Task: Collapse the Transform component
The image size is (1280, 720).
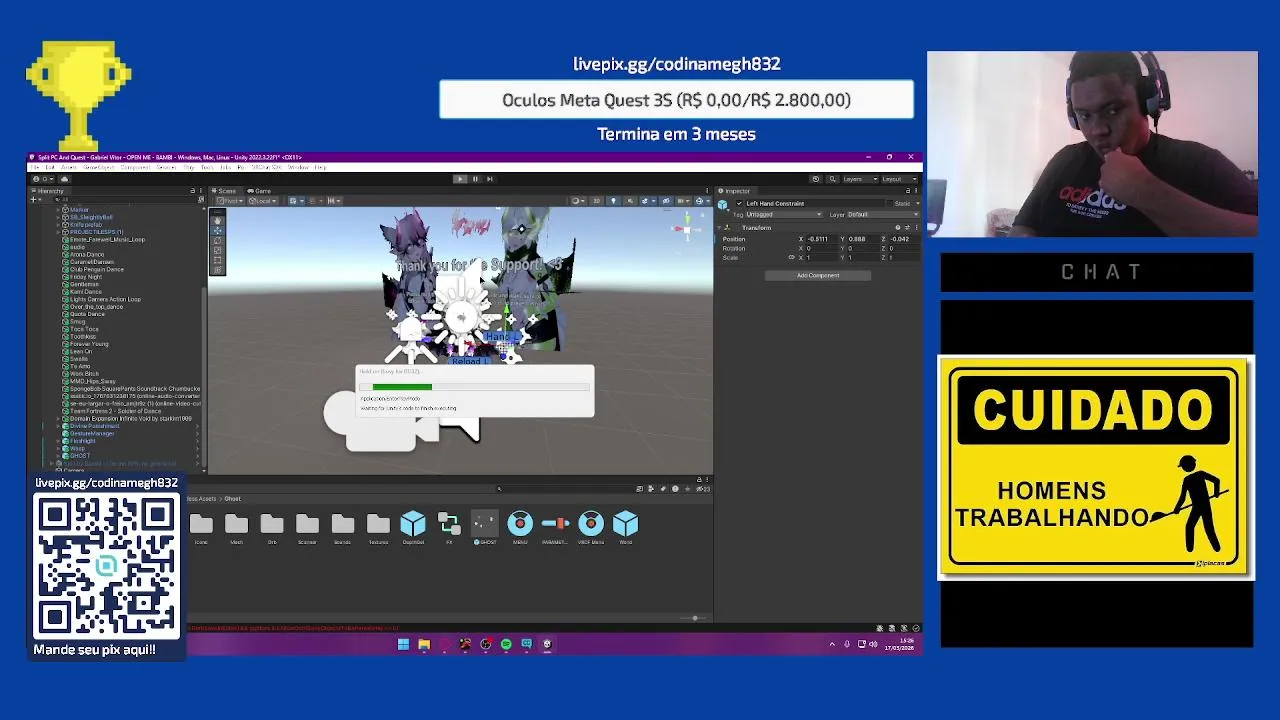Action: coord(719,228)
